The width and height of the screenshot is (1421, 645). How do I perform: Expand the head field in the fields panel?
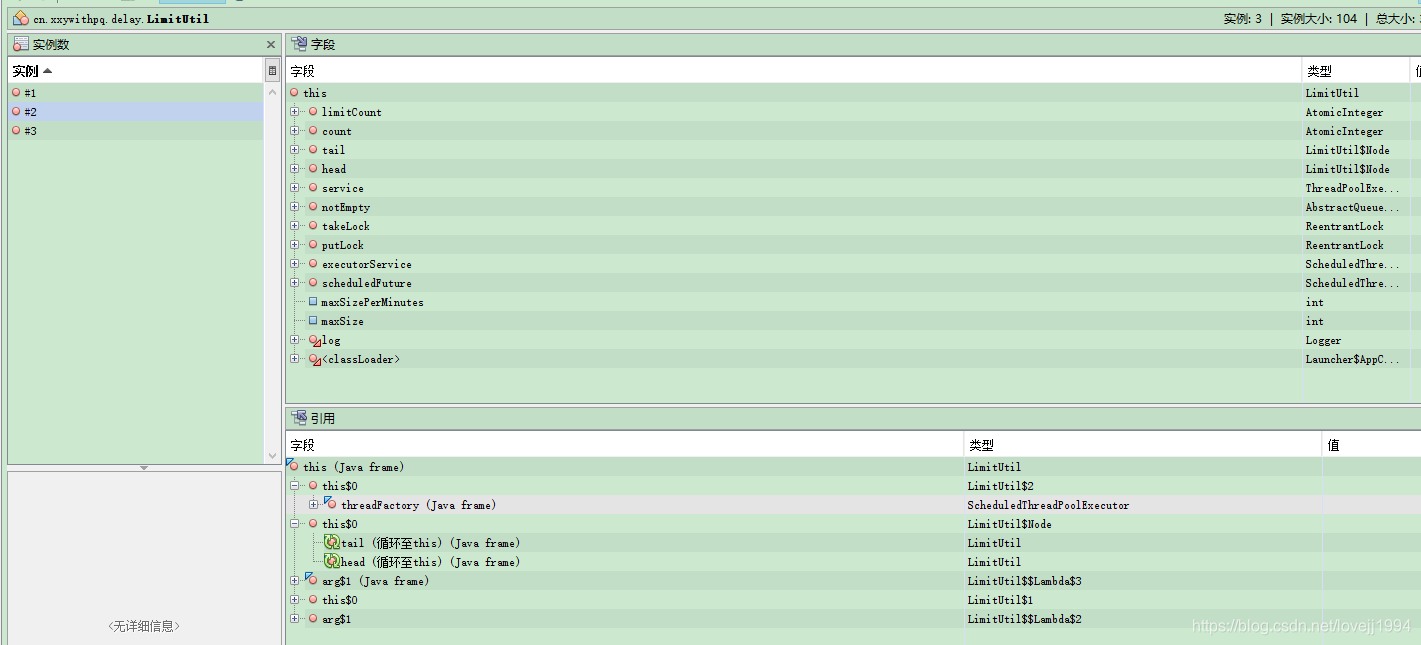[x=295, y=169]
